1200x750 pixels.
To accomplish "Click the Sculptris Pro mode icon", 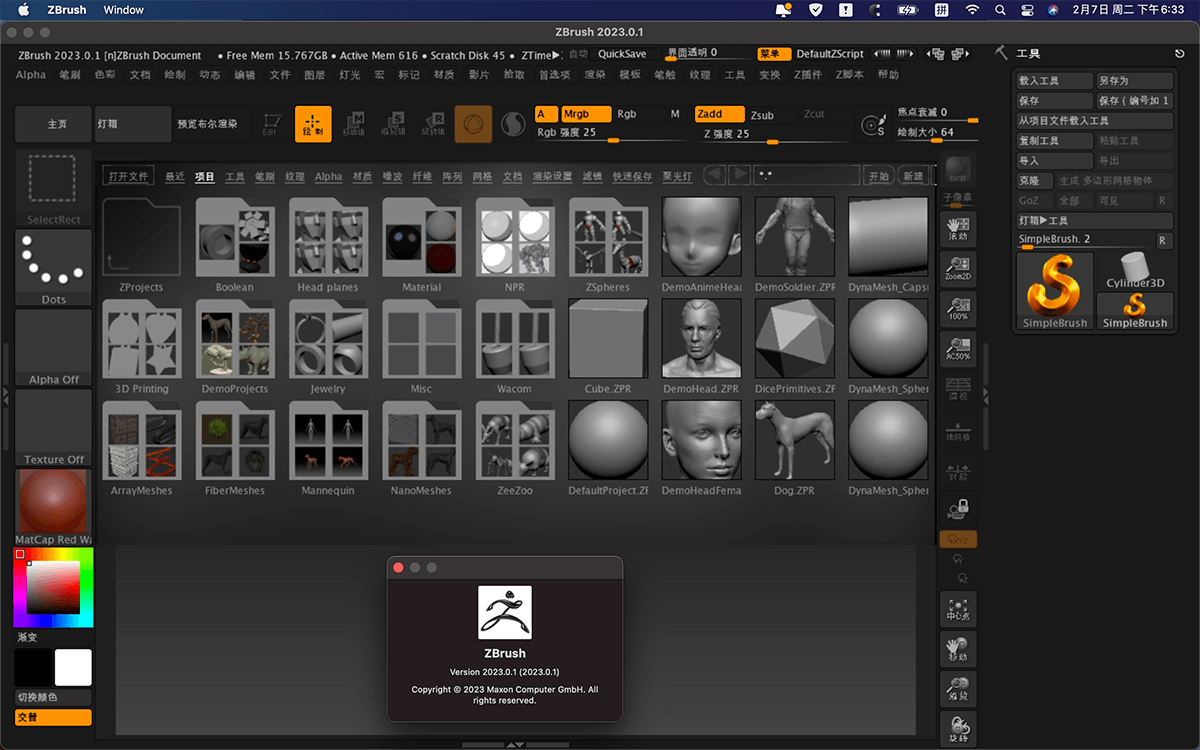I will [x=513, y=124].
